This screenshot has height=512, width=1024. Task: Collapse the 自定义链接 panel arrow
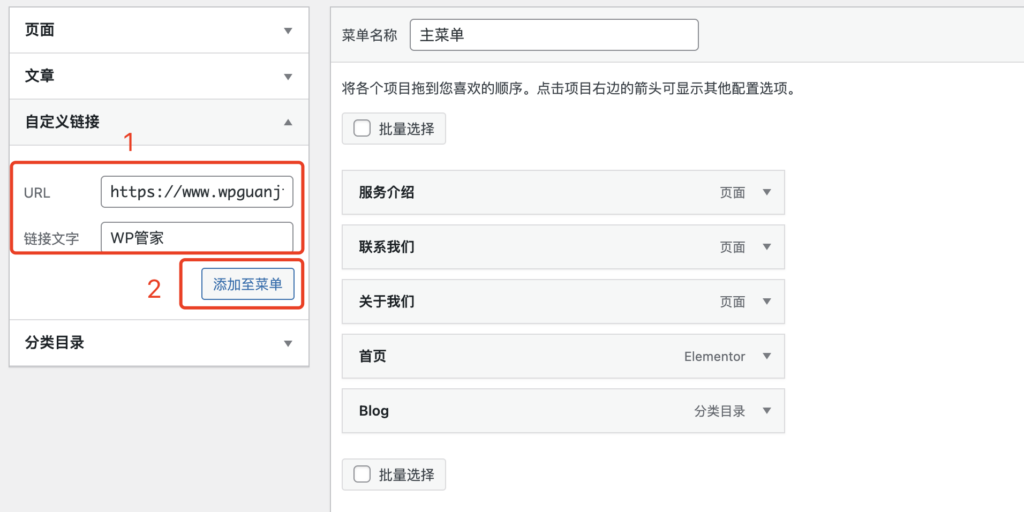pos(288,122)
